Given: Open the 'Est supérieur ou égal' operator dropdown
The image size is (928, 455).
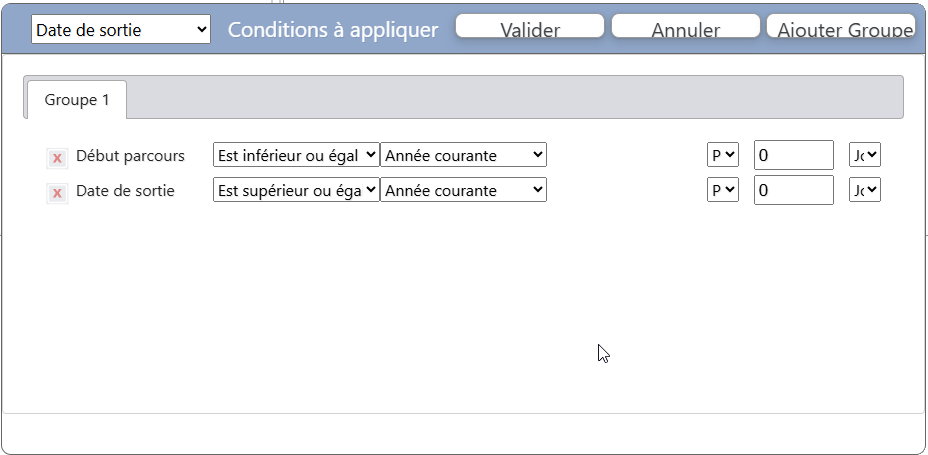Looking at the screenshot, I should 296,190.
